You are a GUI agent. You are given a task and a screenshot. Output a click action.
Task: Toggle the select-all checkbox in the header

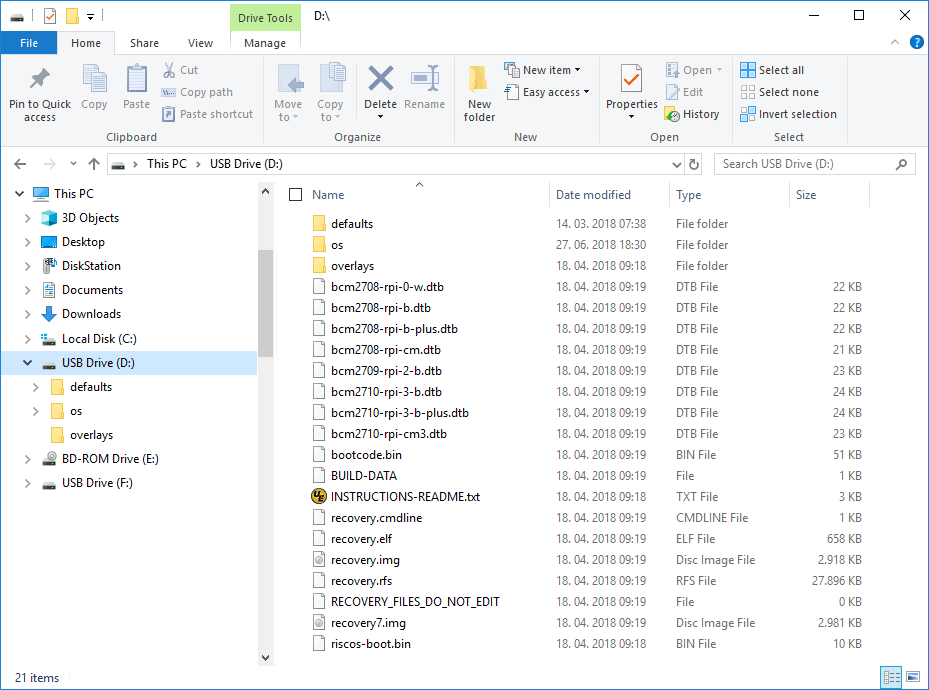point(295,195)
